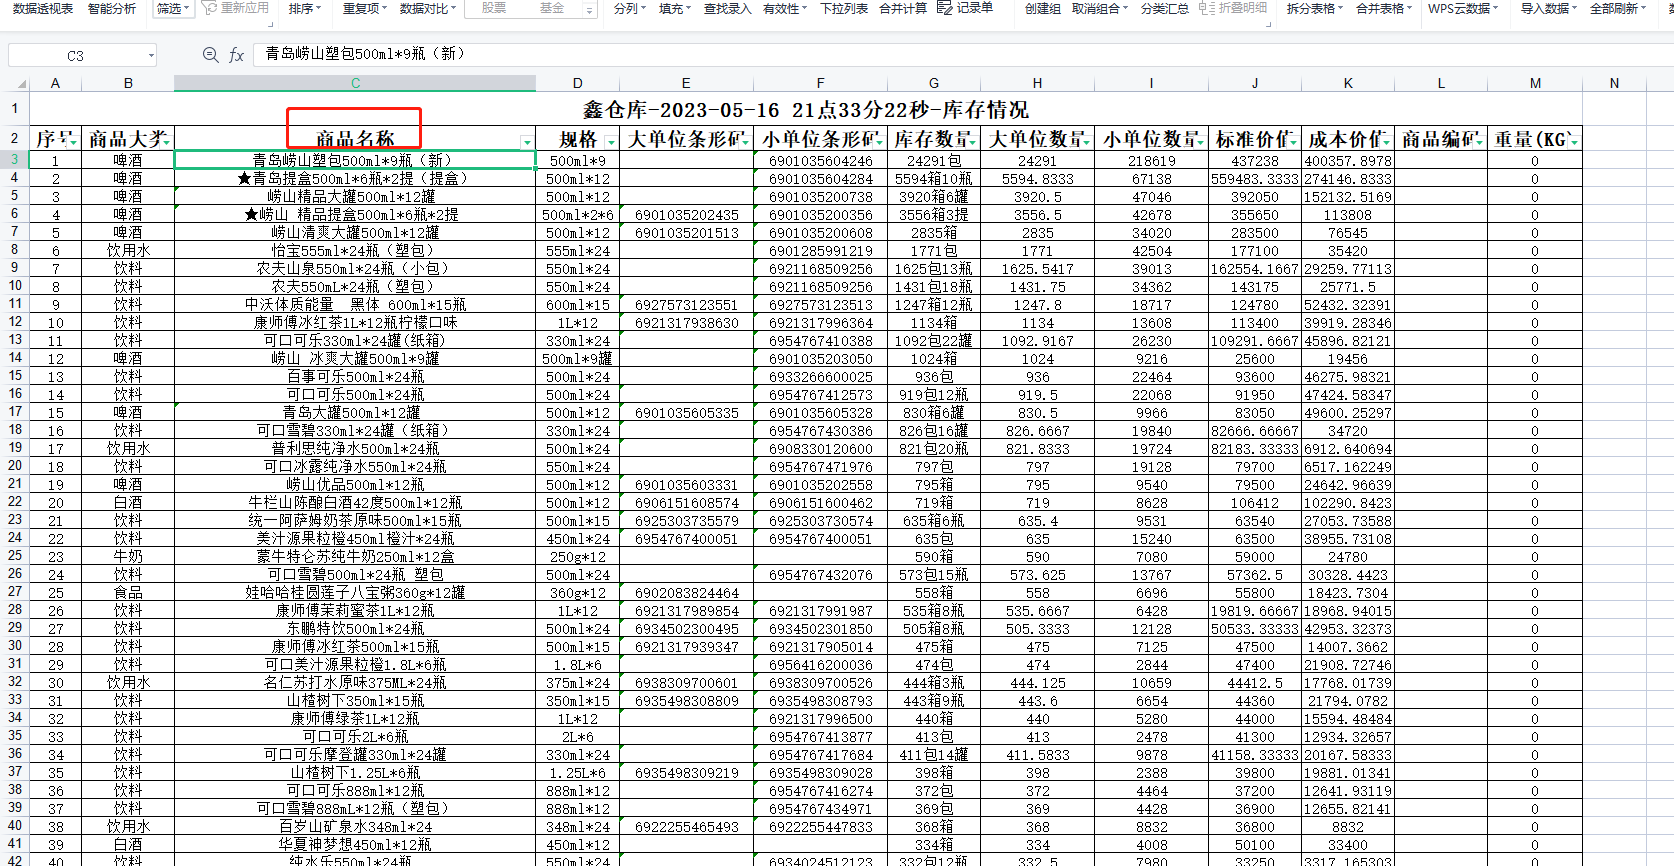Open the 筛选 filter dropdown
Viewport: 1674px width, 866px height.
tap(173, 8)
